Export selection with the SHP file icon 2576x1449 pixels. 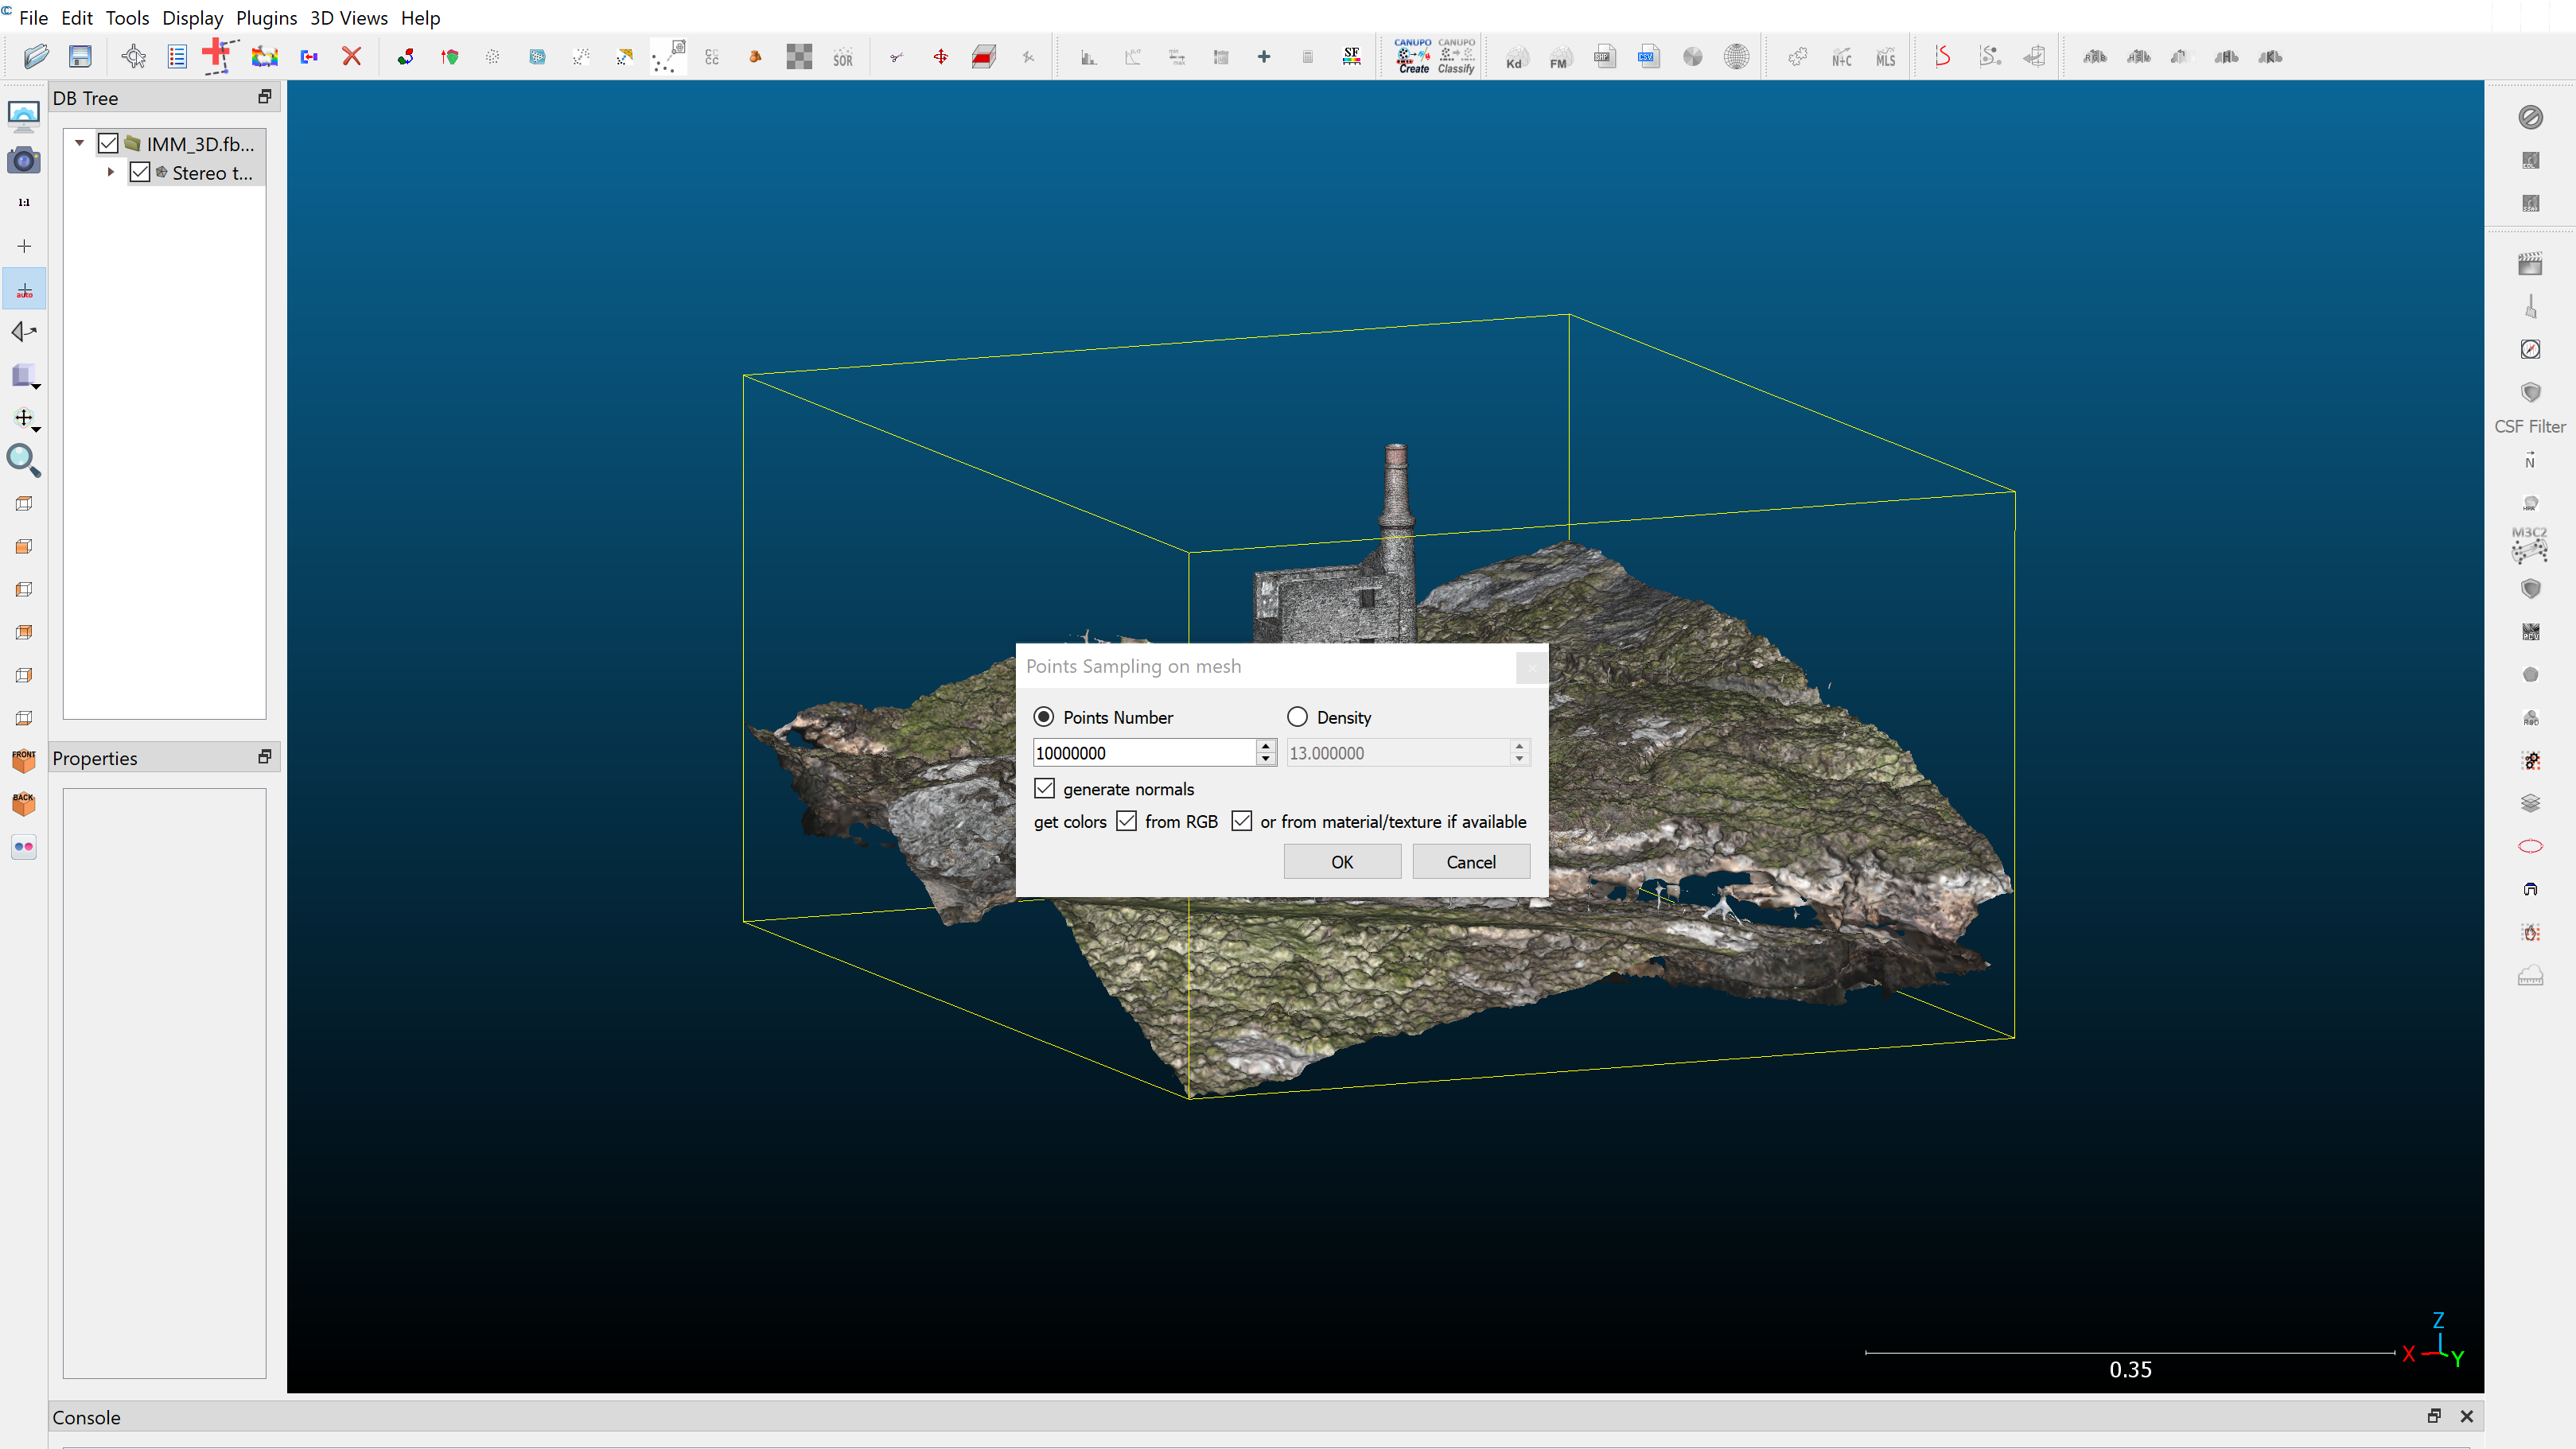point(1605,57)
